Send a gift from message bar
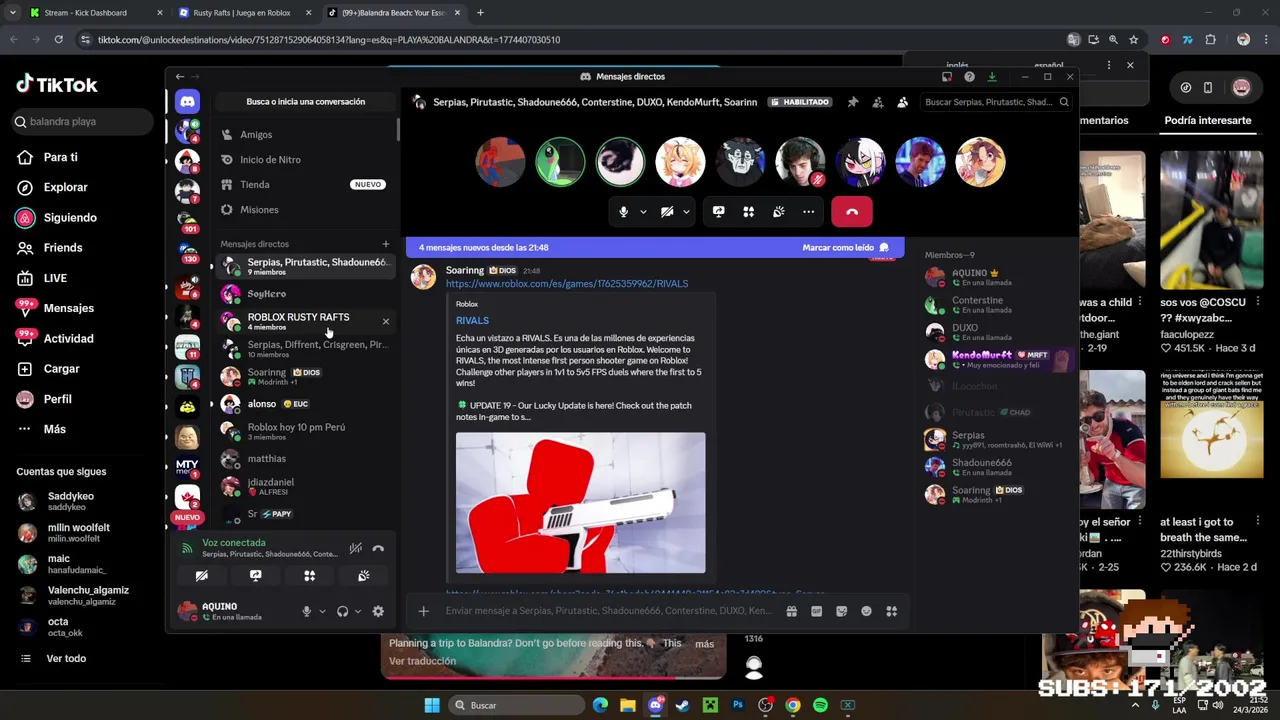This screenshot has width=1280, height=720. tap(792, 611)
